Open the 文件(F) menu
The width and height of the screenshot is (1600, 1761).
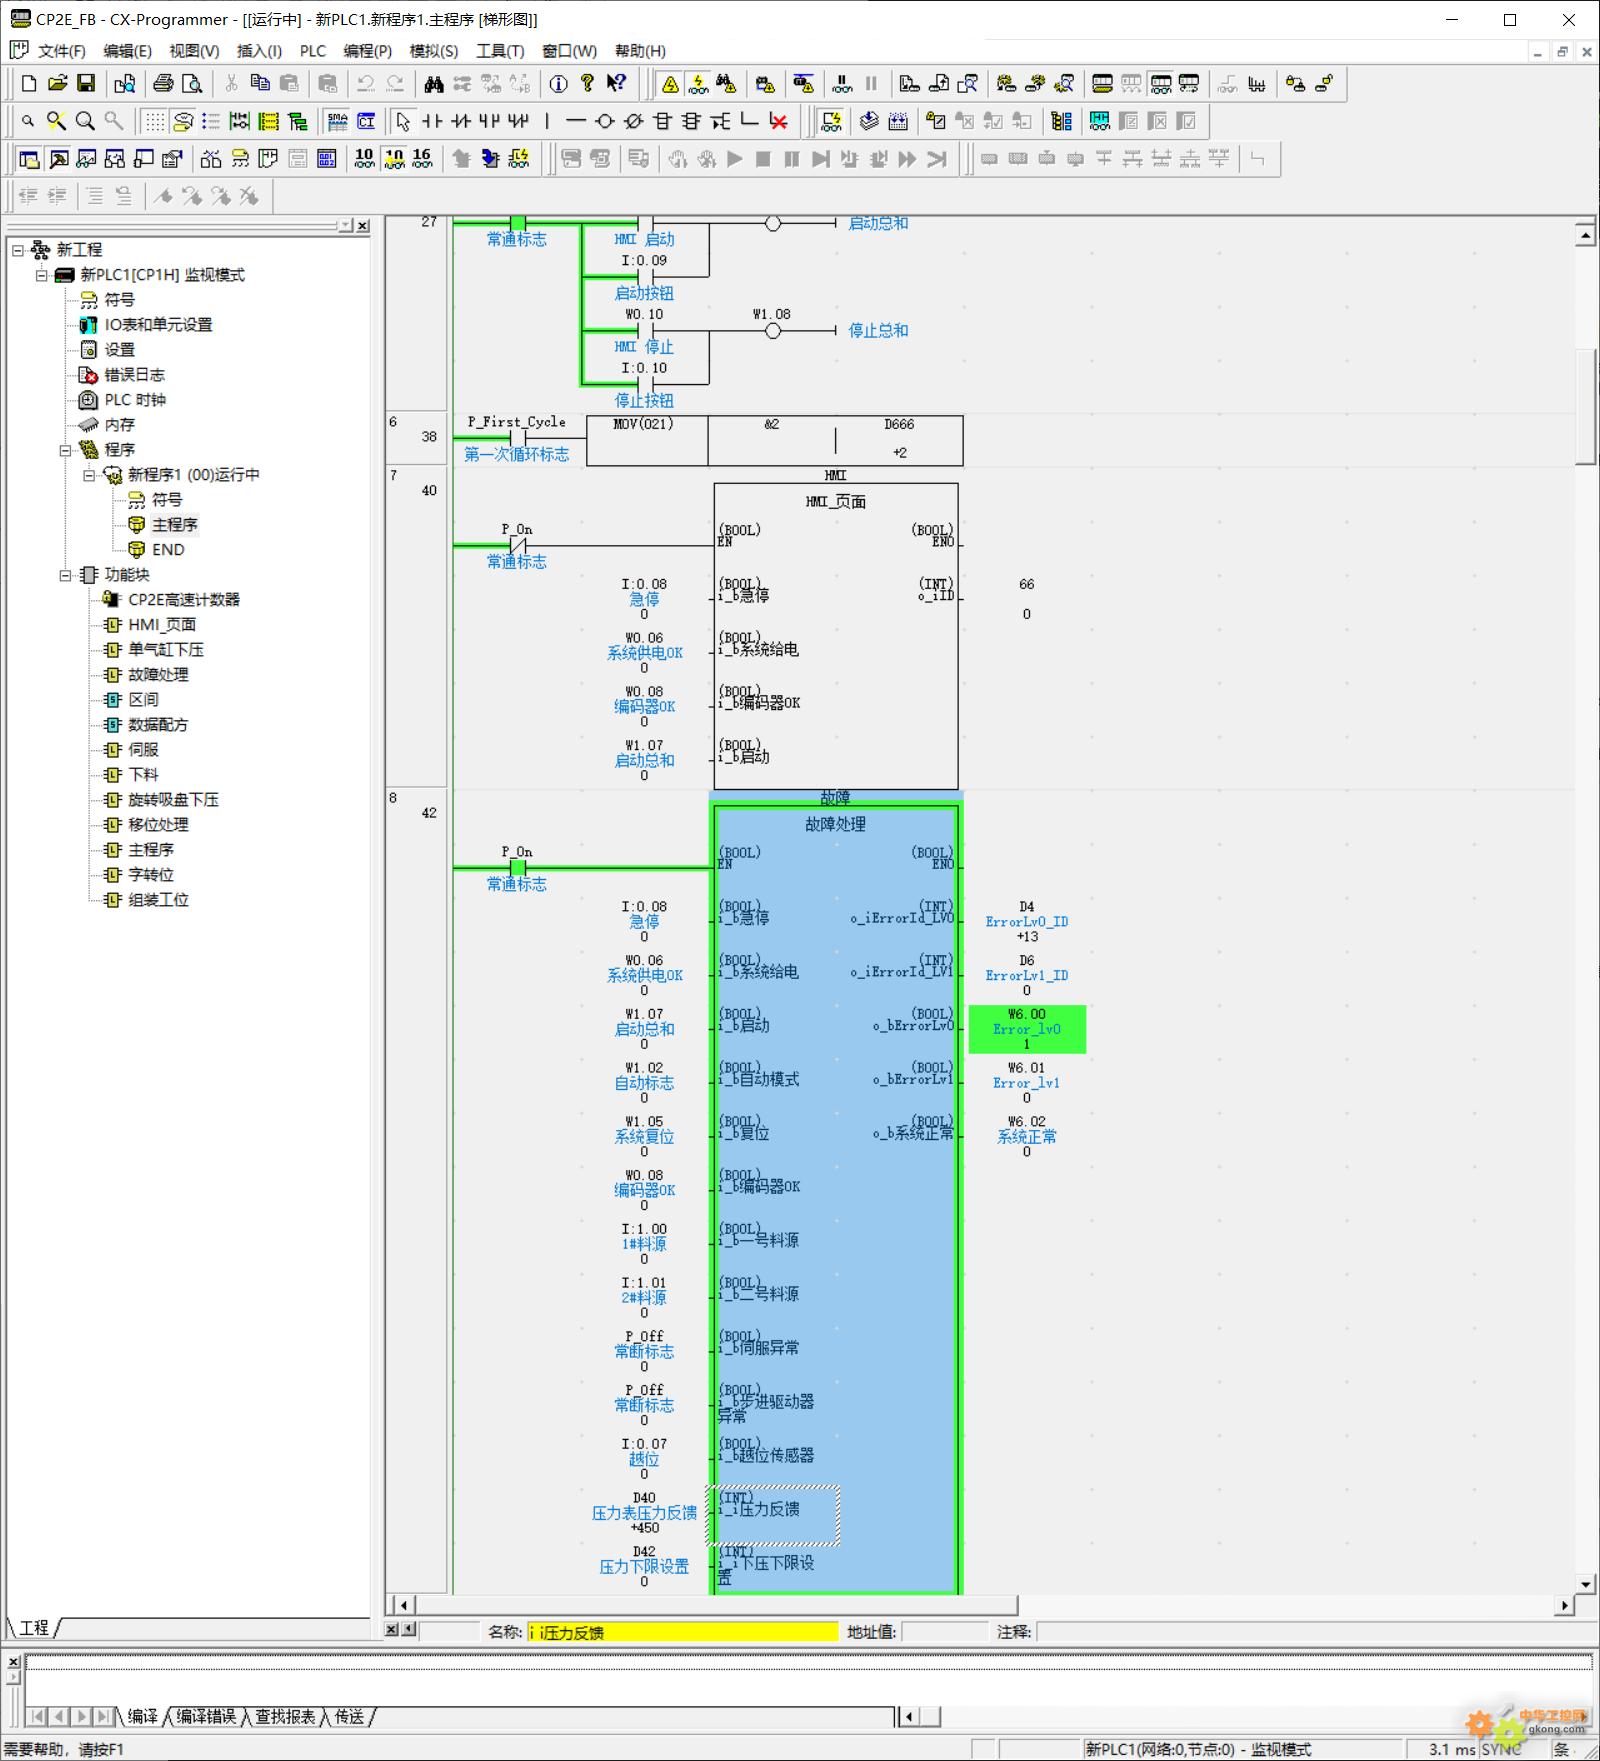62,51
